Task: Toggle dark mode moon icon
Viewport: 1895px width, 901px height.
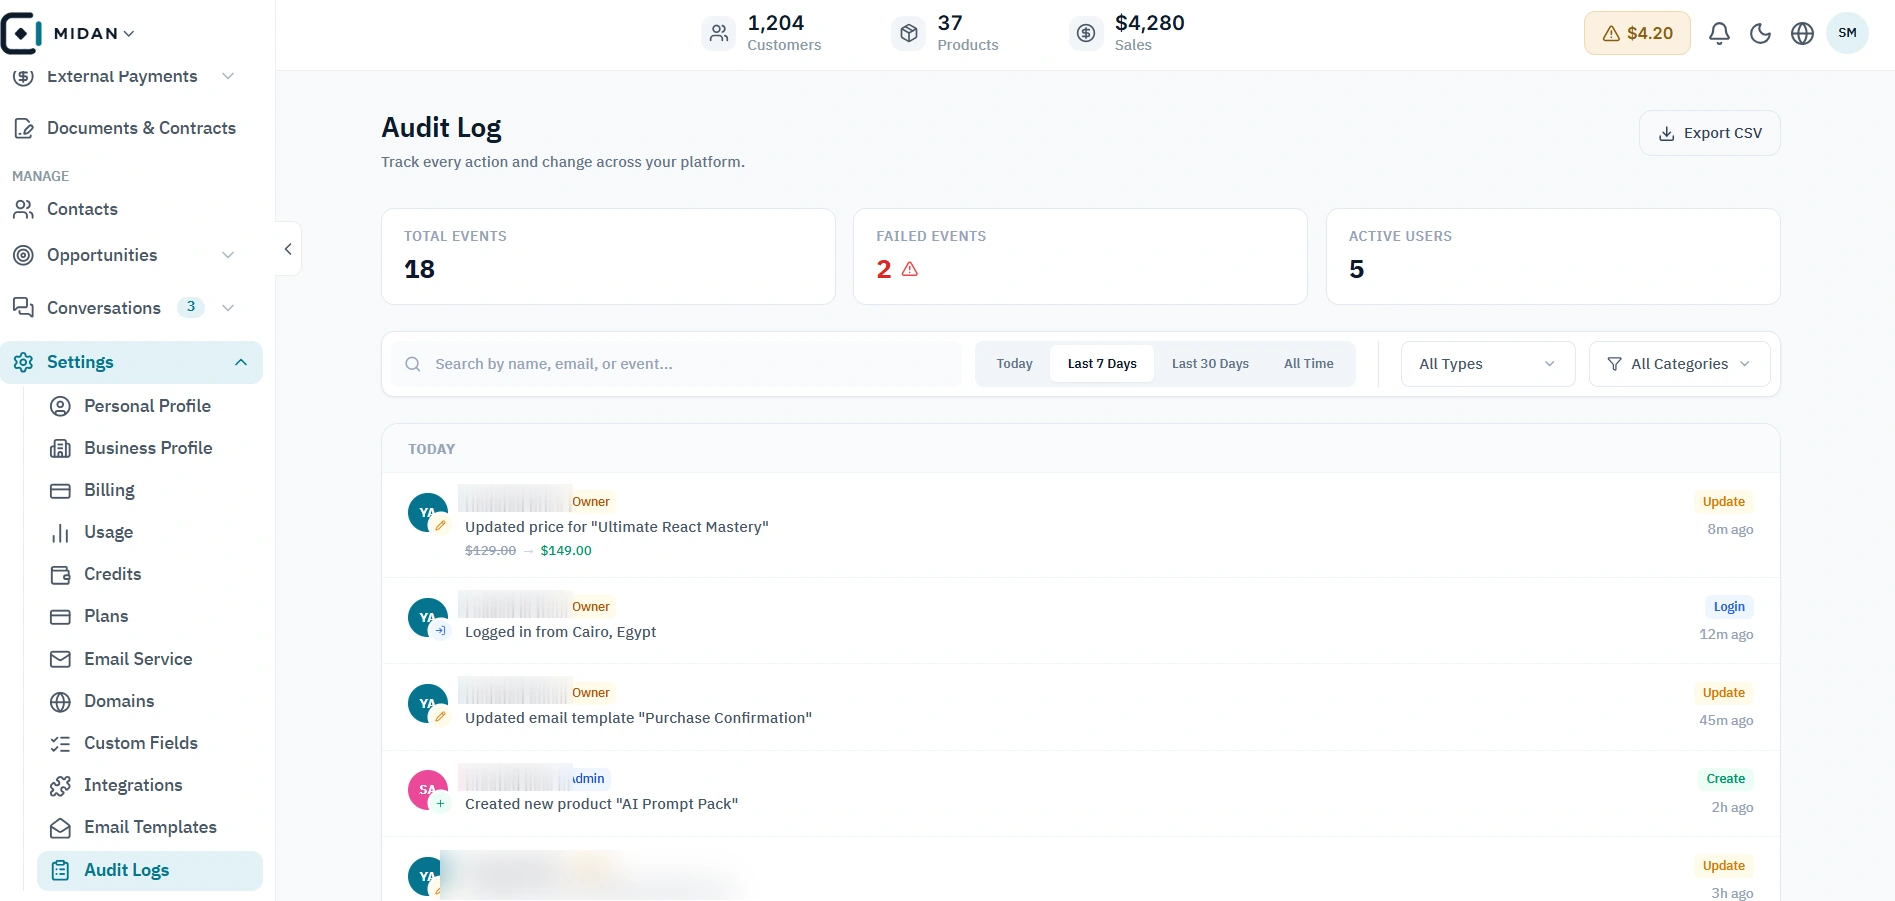Action: point(1761,33)
